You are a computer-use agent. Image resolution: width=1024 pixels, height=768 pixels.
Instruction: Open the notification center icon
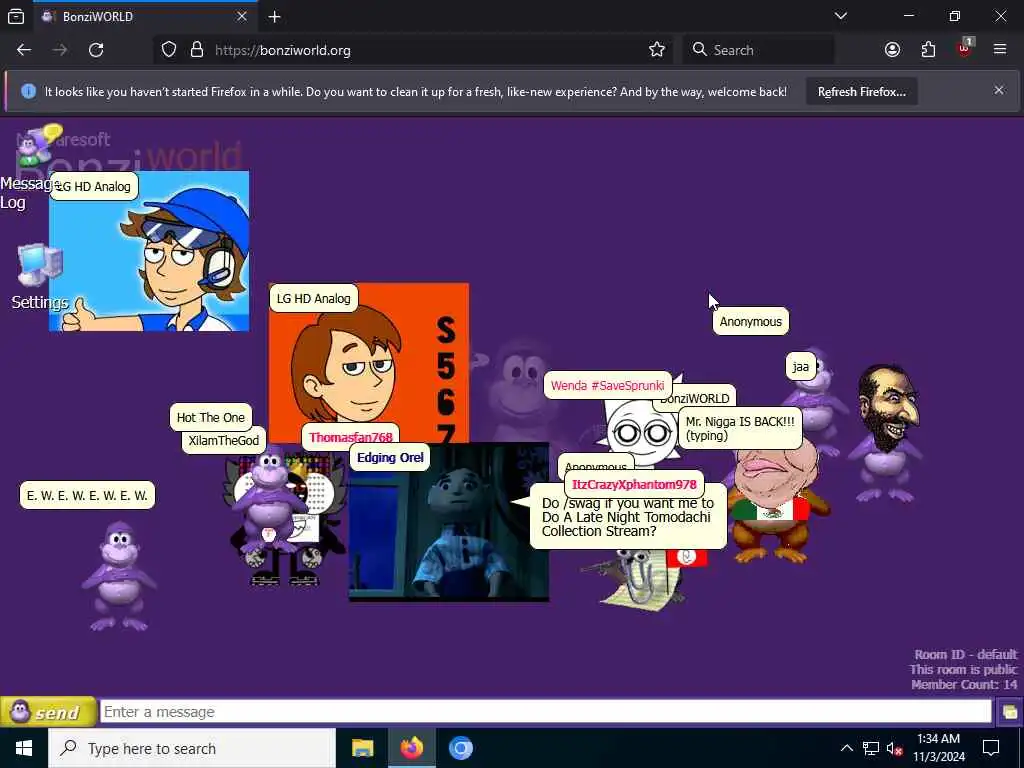coord(991,748)
